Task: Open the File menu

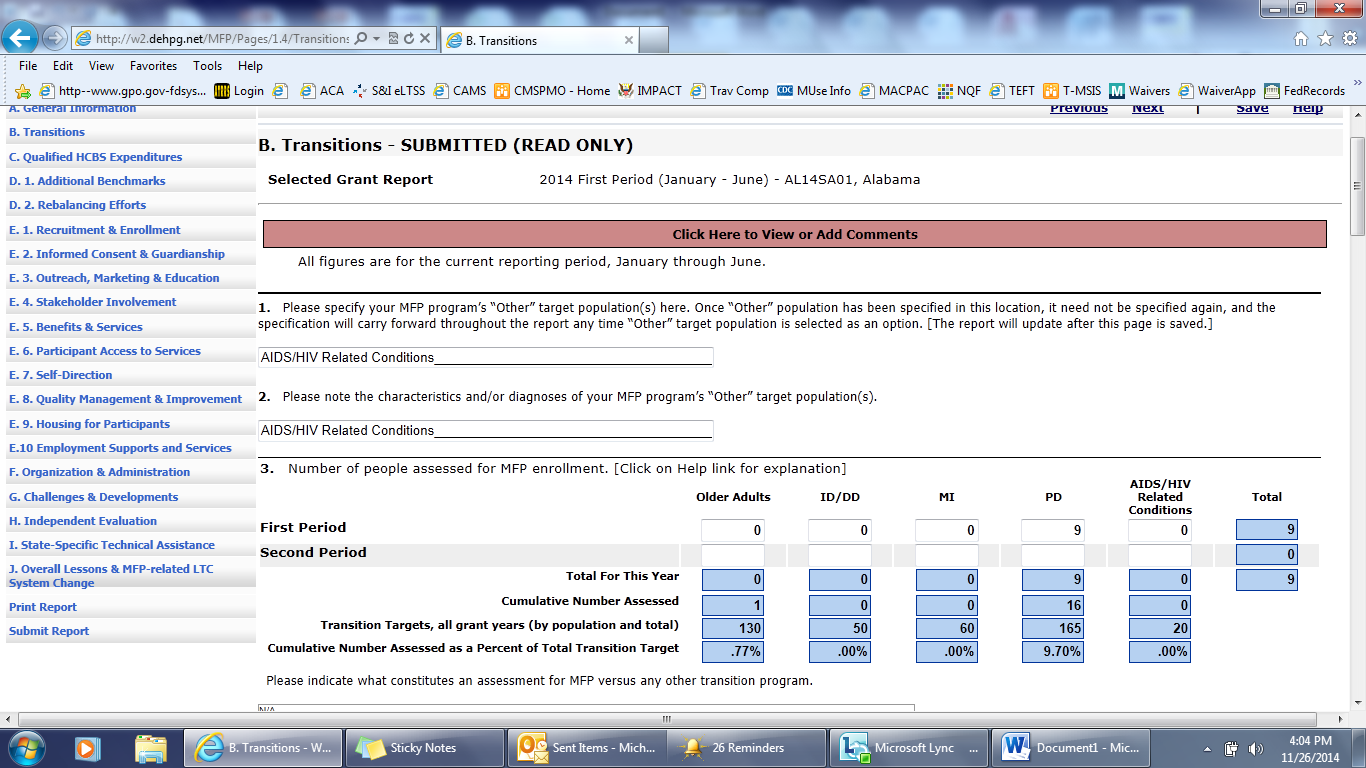Action: pyautogui.click(x=28, y=66)
